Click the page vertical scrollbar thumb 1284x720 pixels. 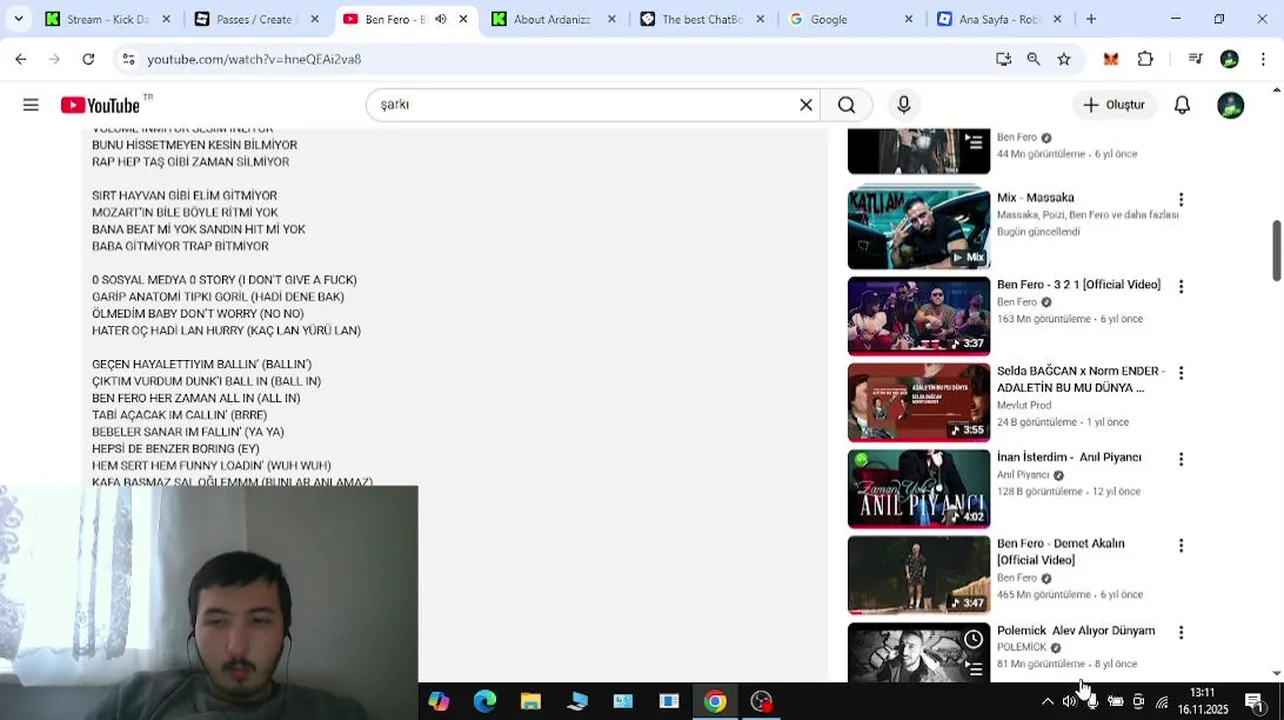click(1276, 250)
